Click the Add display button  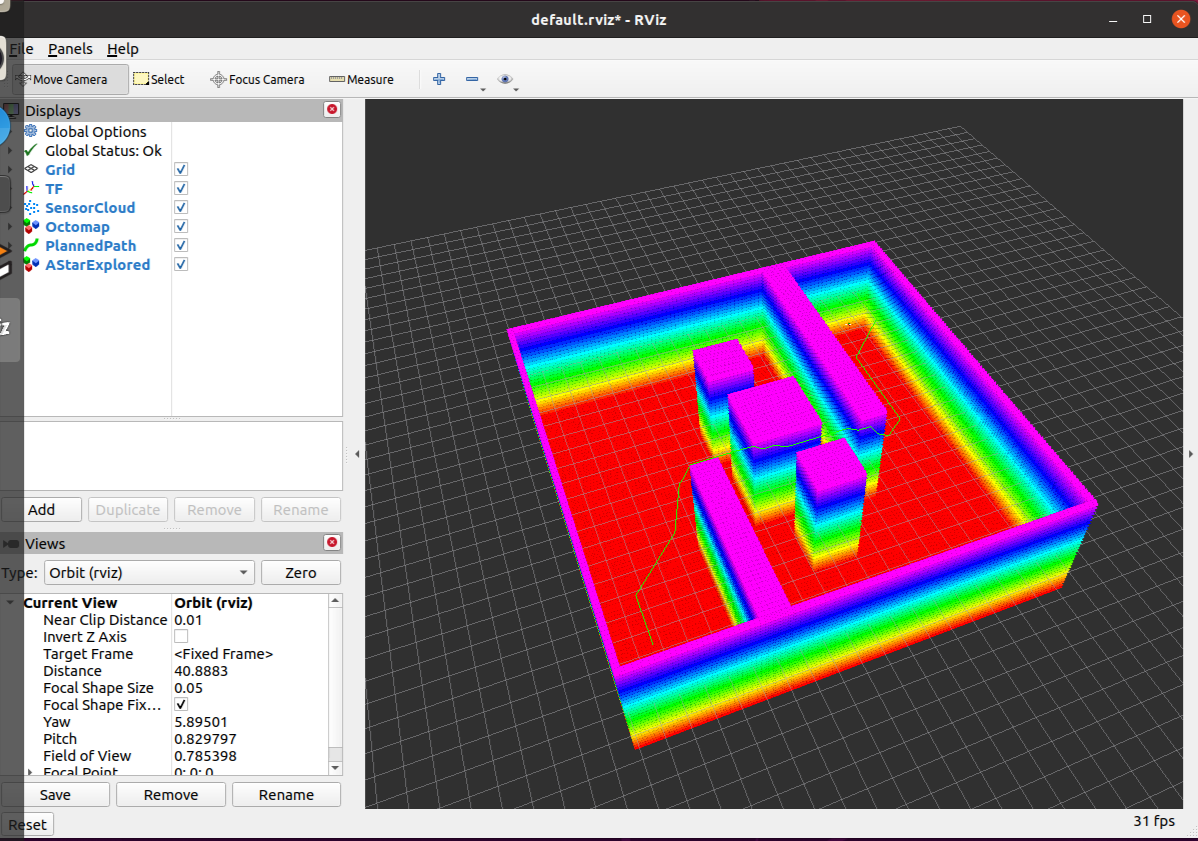point(41,509)
